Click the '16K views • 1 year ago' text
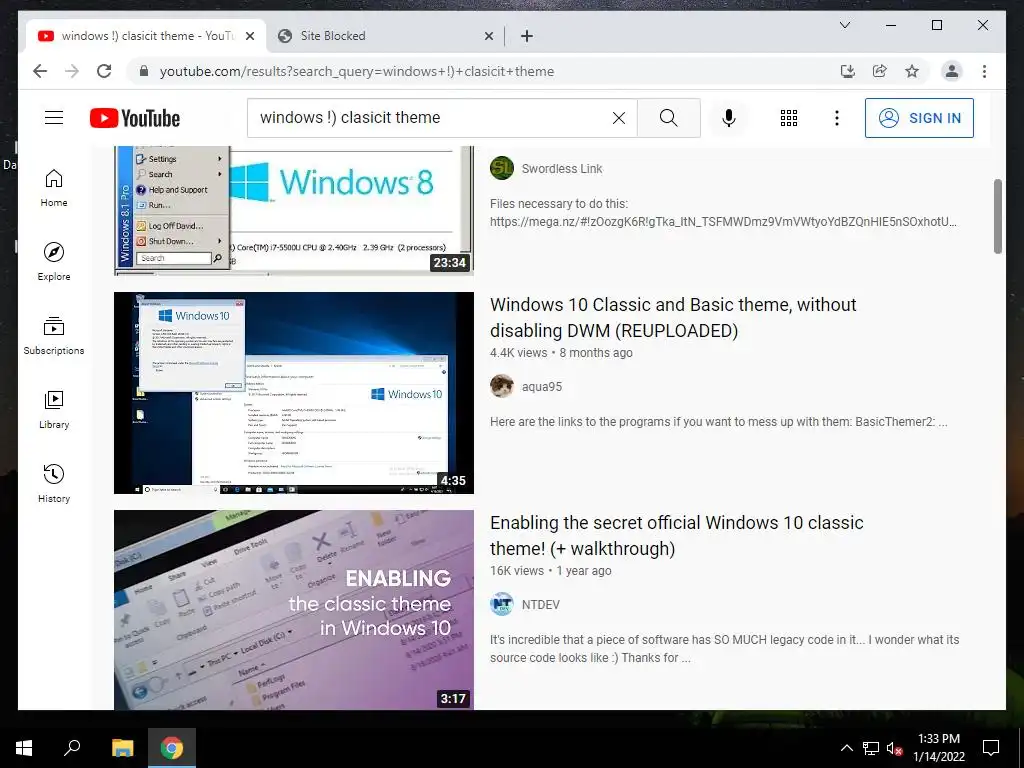1024x768 pixels. pyautogui.click(x=551, y=571)
